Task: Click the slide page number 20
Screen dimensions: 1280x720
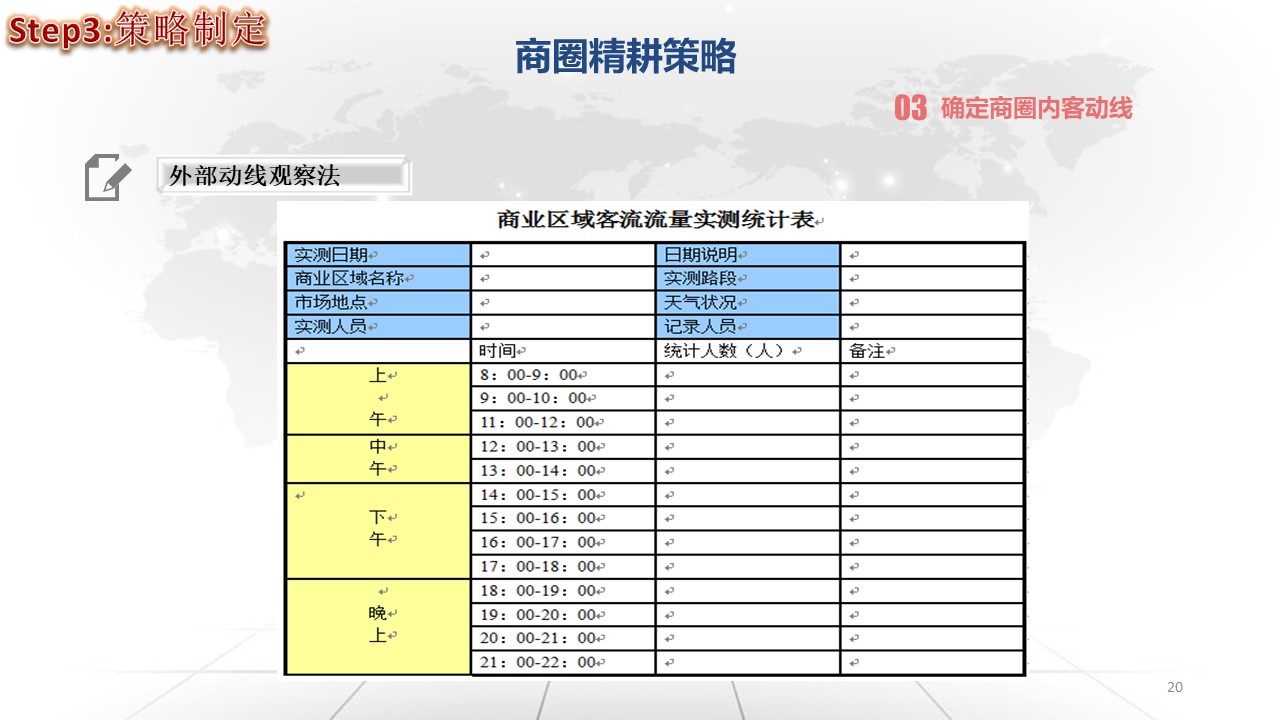Action: pyautogui.click(x=1174, y=687)
